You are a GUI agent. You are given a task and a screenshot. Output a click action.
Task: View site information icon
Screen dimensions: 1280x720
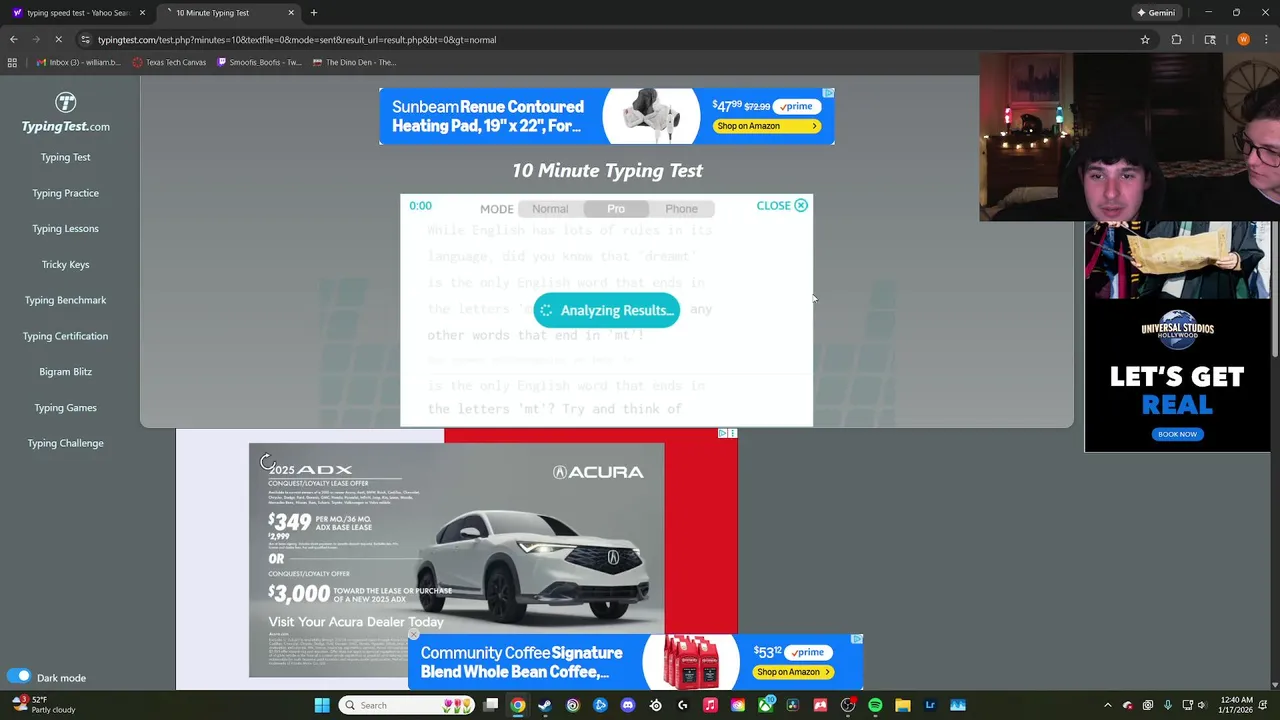[x=85, y=40]
